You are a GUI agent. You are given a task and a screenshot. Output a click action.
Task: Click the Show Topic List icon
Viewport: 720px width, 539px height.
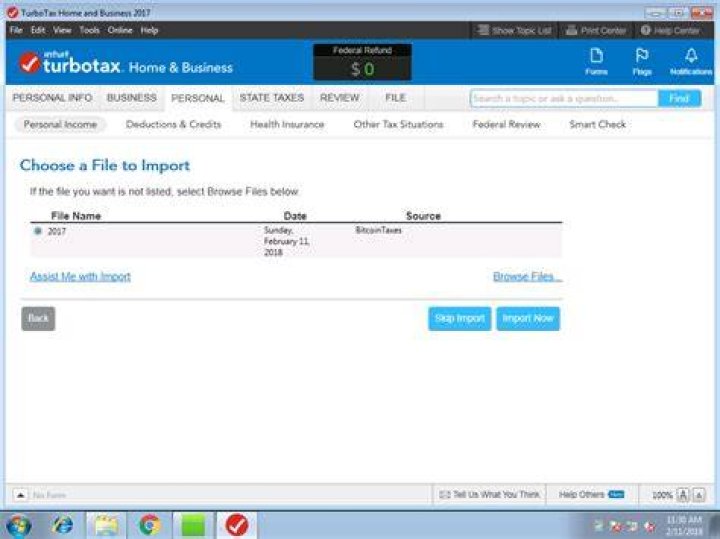(483, 30)
